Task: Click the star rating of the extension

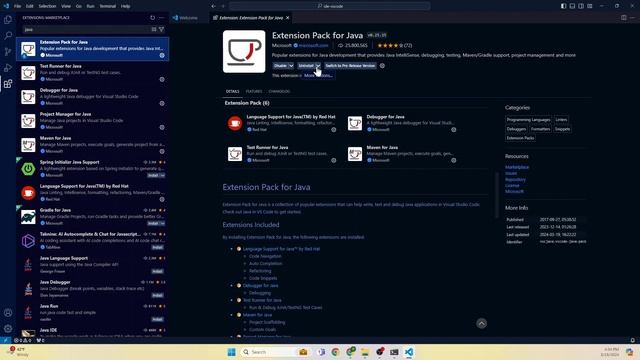Action: tap(394, 45)
